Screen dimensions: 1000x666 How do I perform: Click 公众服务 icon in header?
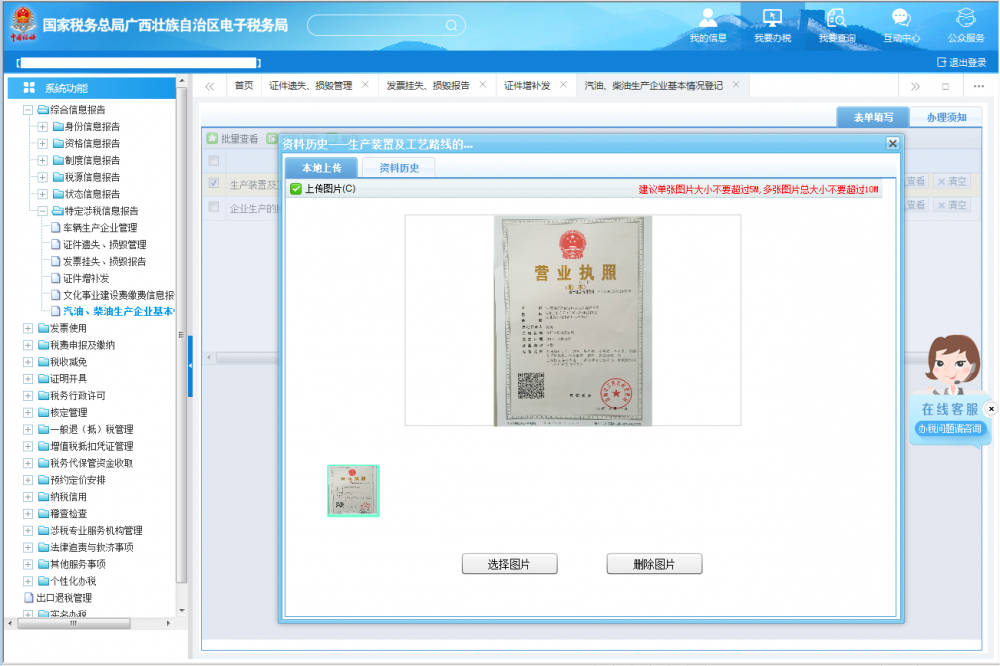(965, 19)
